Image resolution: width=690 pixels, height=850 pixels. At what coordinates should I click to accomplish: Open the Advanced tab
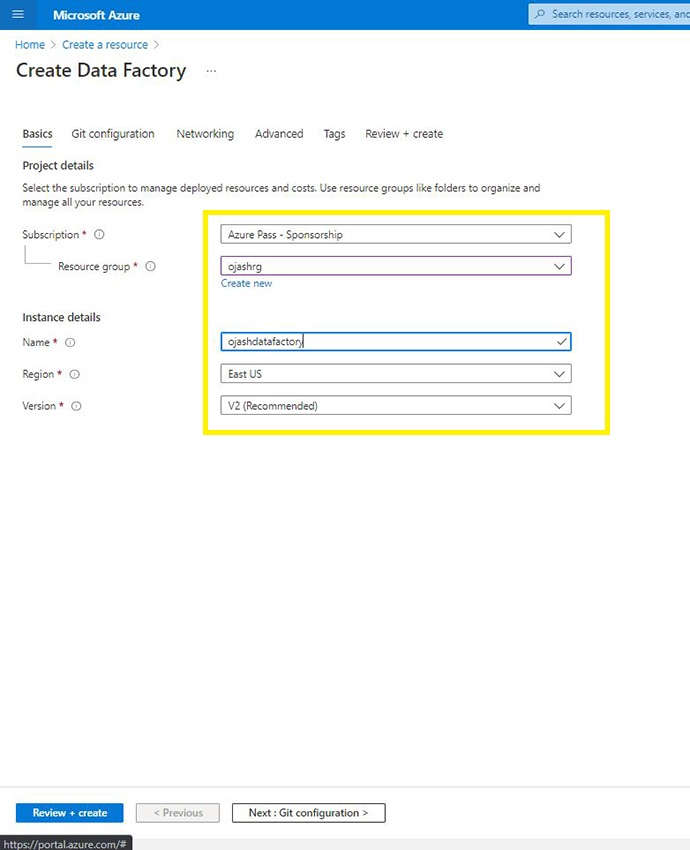(x=279, y=134)
